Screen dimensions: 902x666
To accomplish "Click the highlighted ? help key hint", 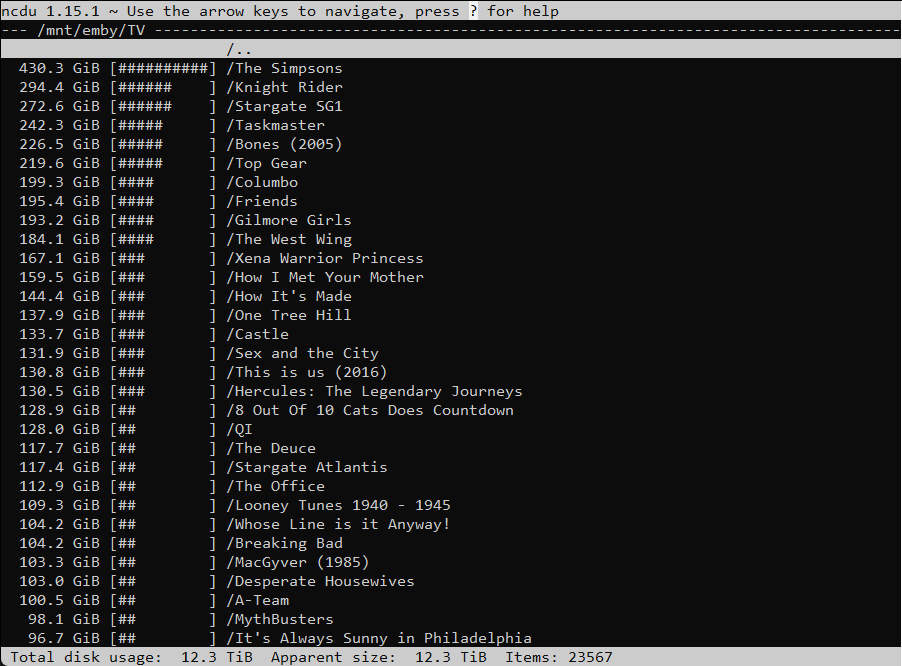I will tap(473, 11).
